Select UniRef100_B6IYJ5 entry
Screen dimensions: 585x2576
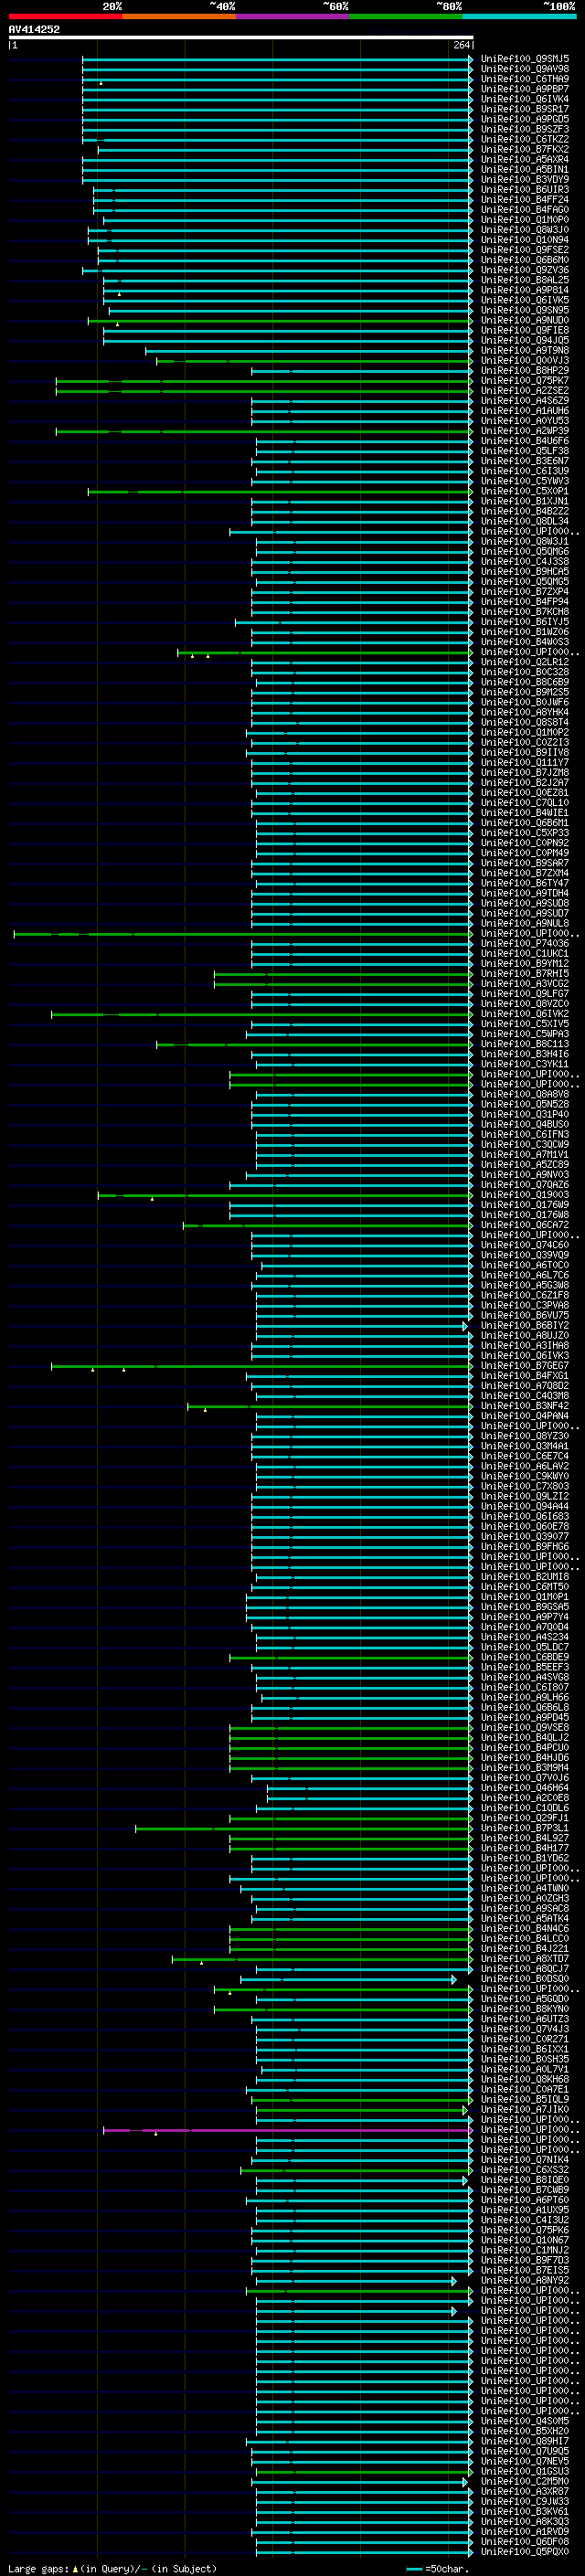(x=525, y=622)
